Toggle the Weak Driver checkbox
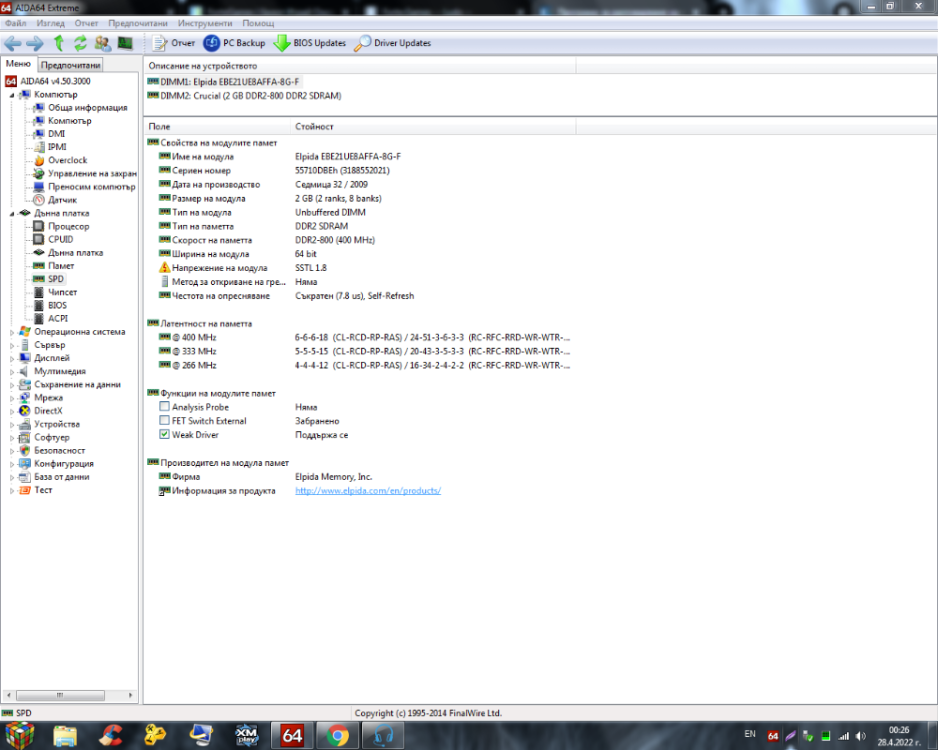This screenshot has width=938, height=750. tap(165, 434)
